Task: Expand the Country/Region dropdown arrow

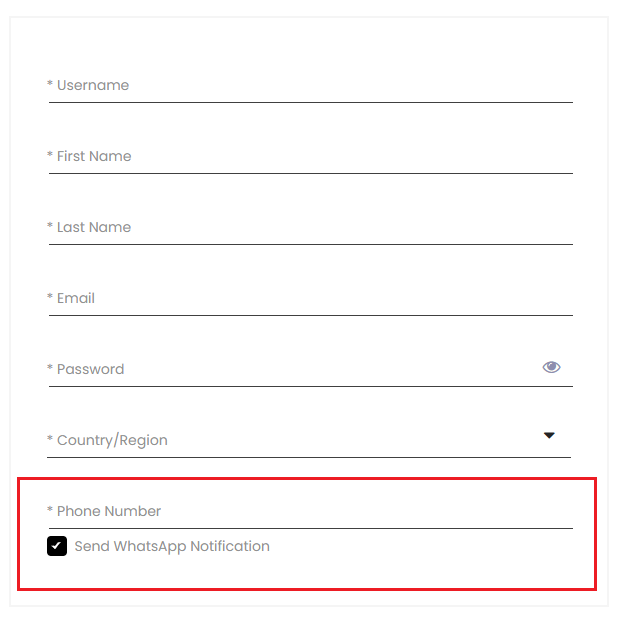Action: [x=549, y=435]
